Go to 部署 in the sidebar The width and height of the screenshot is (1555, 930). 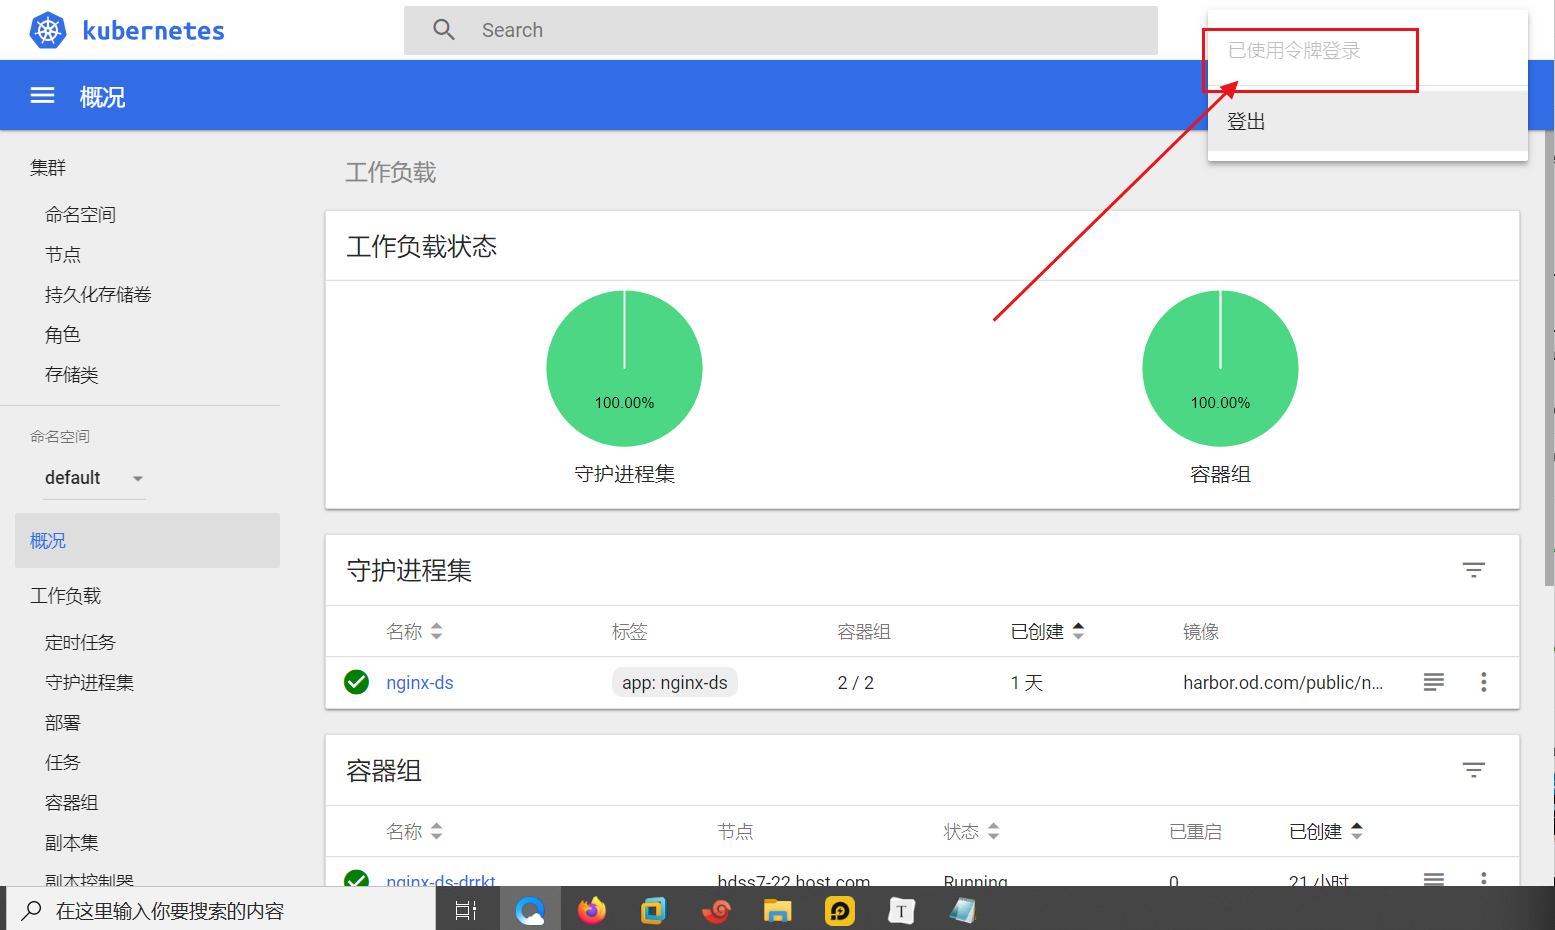point(62,723)
